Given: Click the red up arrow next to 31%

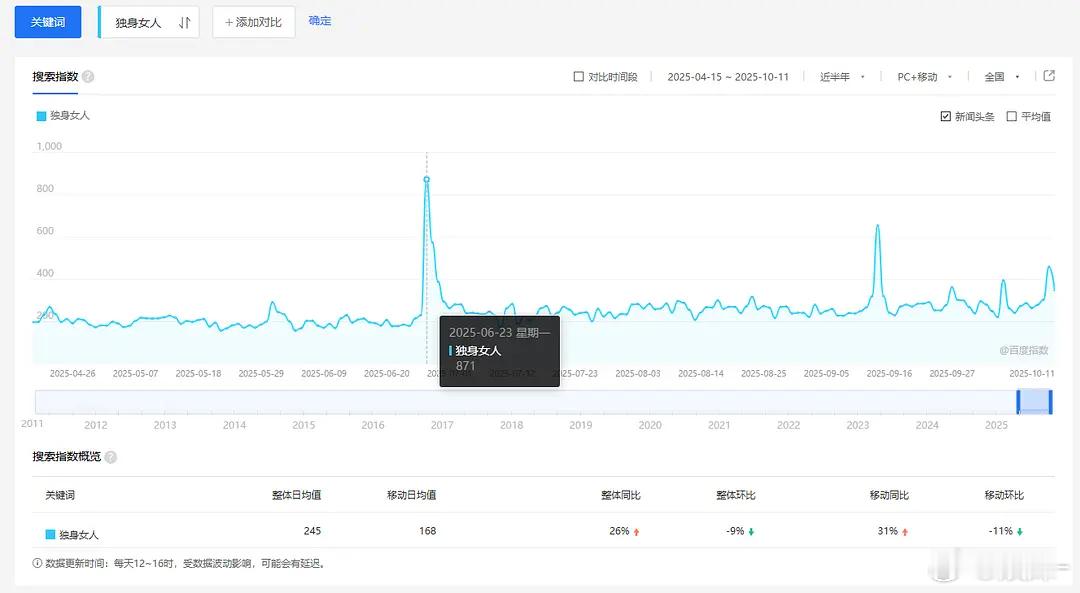Looking at the screenshot, I should point(905,532).
